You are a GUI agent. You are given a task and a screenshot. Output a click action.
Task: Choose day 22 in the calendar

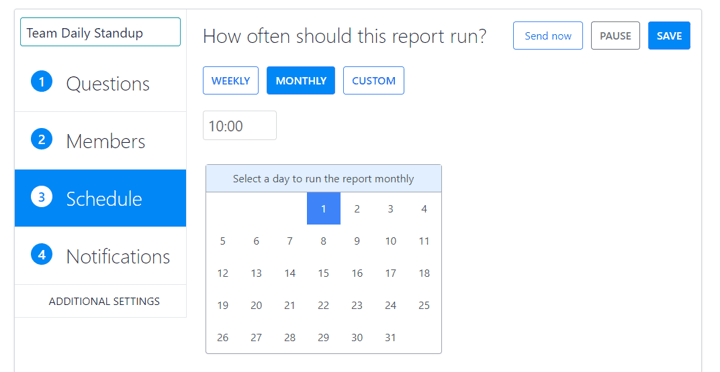click(x=323, y=305)
